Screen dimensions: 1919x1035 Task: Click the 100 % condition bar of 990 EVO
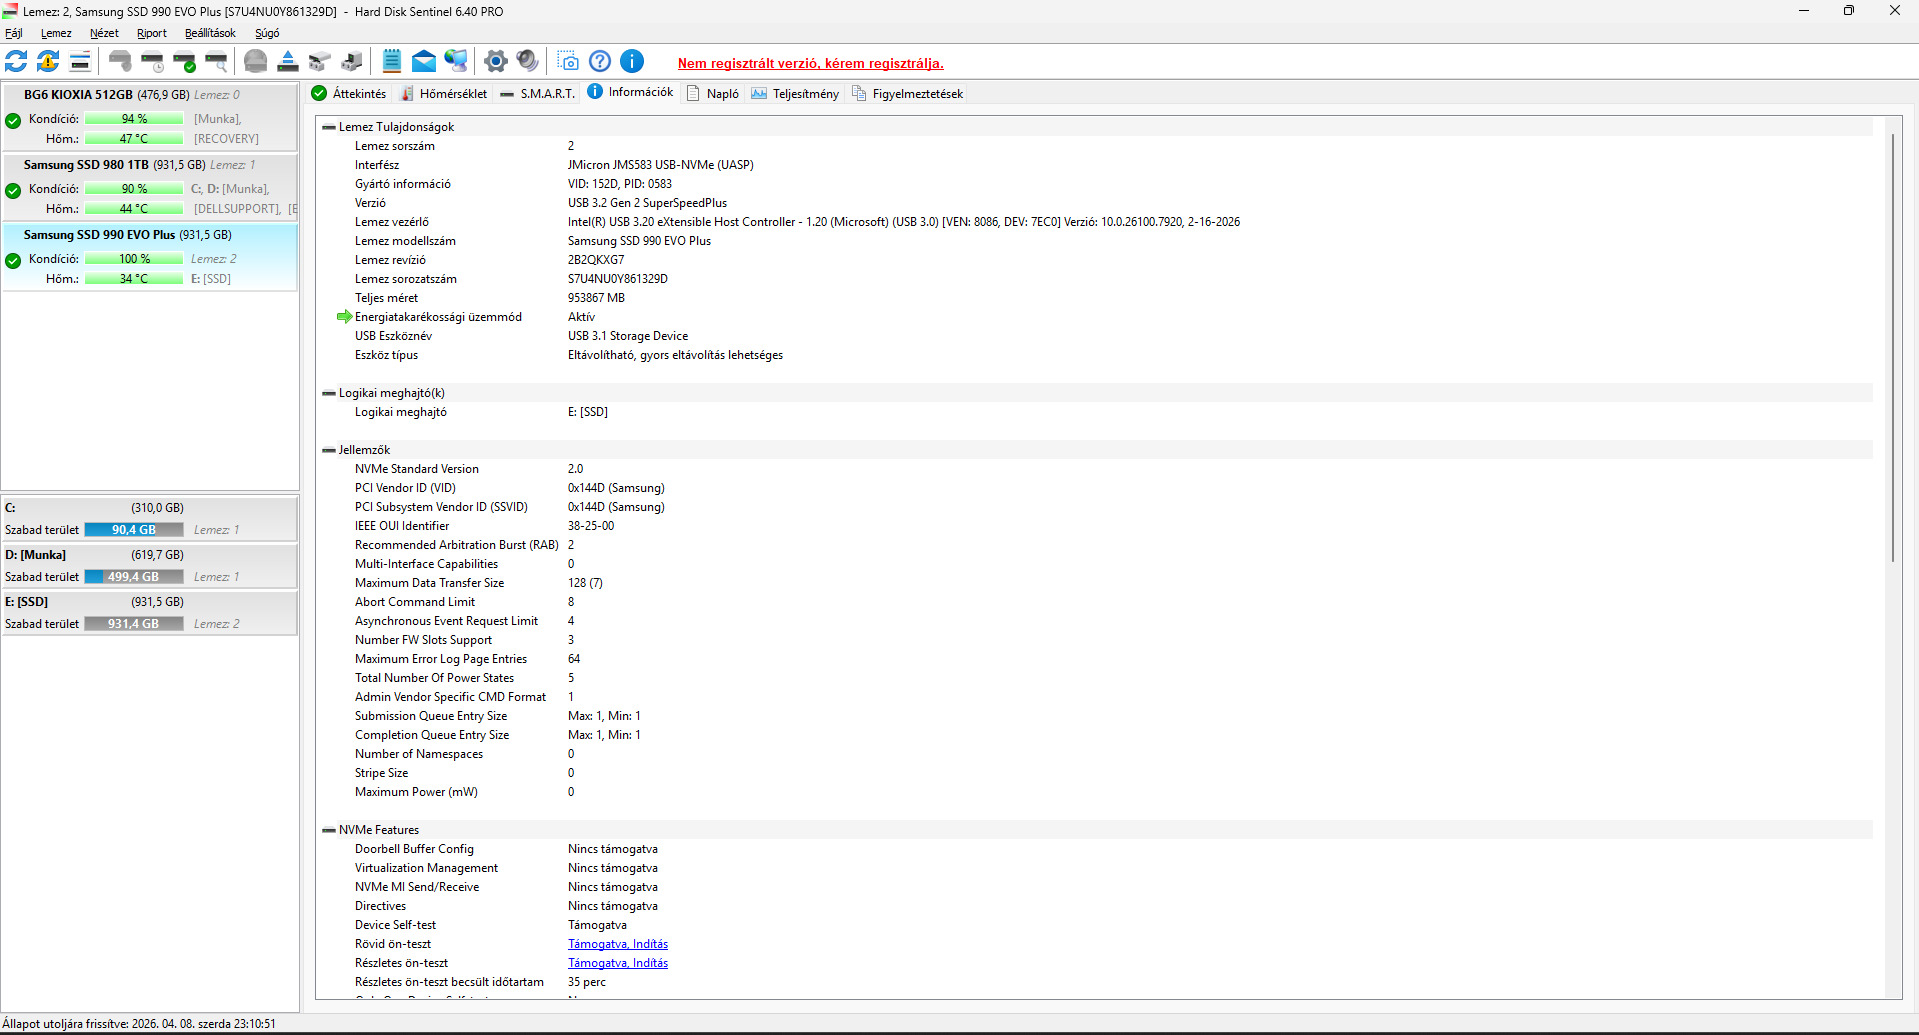(134, 259)
